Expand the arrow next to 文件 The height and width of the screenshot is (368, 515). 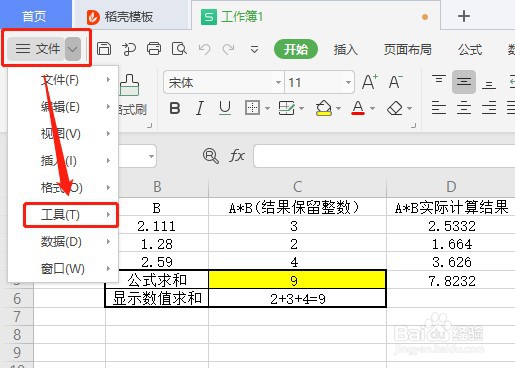pyautogui.click(x=73, y=49)
